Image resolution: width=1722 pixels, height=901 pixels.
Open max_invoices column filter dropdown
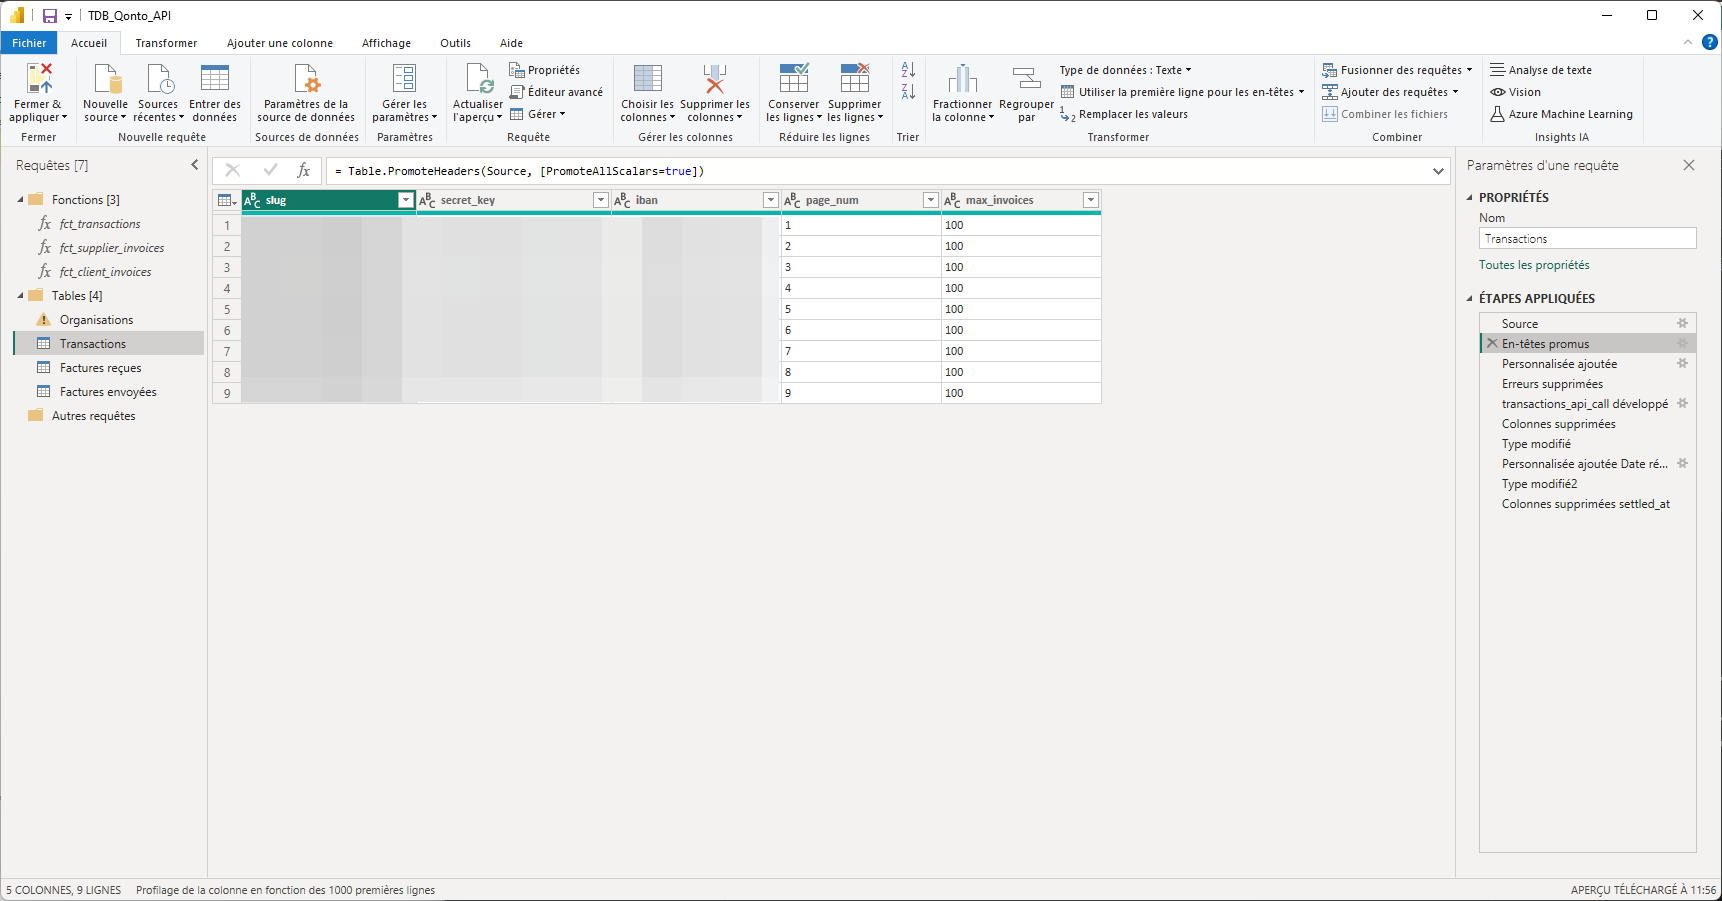[x=1090, y=200]
